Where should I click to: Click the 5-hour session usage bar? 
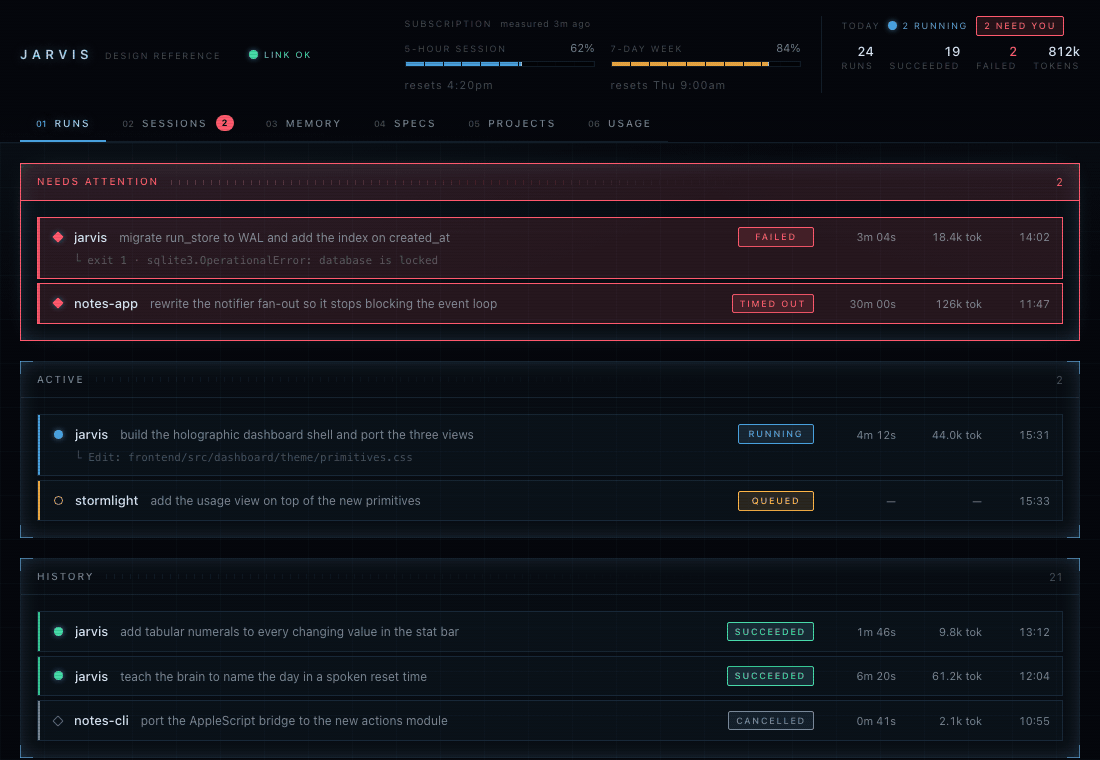click(x=499, y=64)
